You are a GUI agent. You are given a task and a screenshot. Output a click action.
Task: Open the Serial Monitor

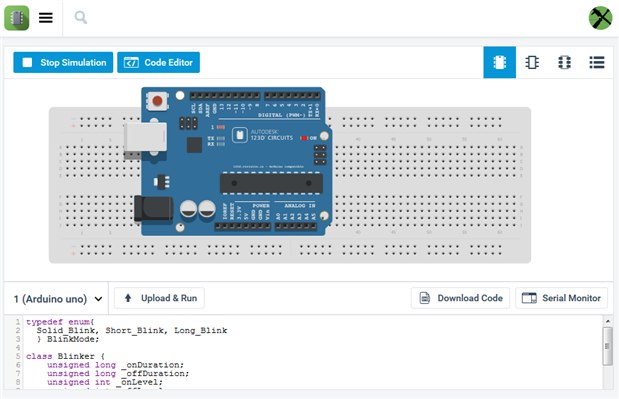tap(561, 298)
